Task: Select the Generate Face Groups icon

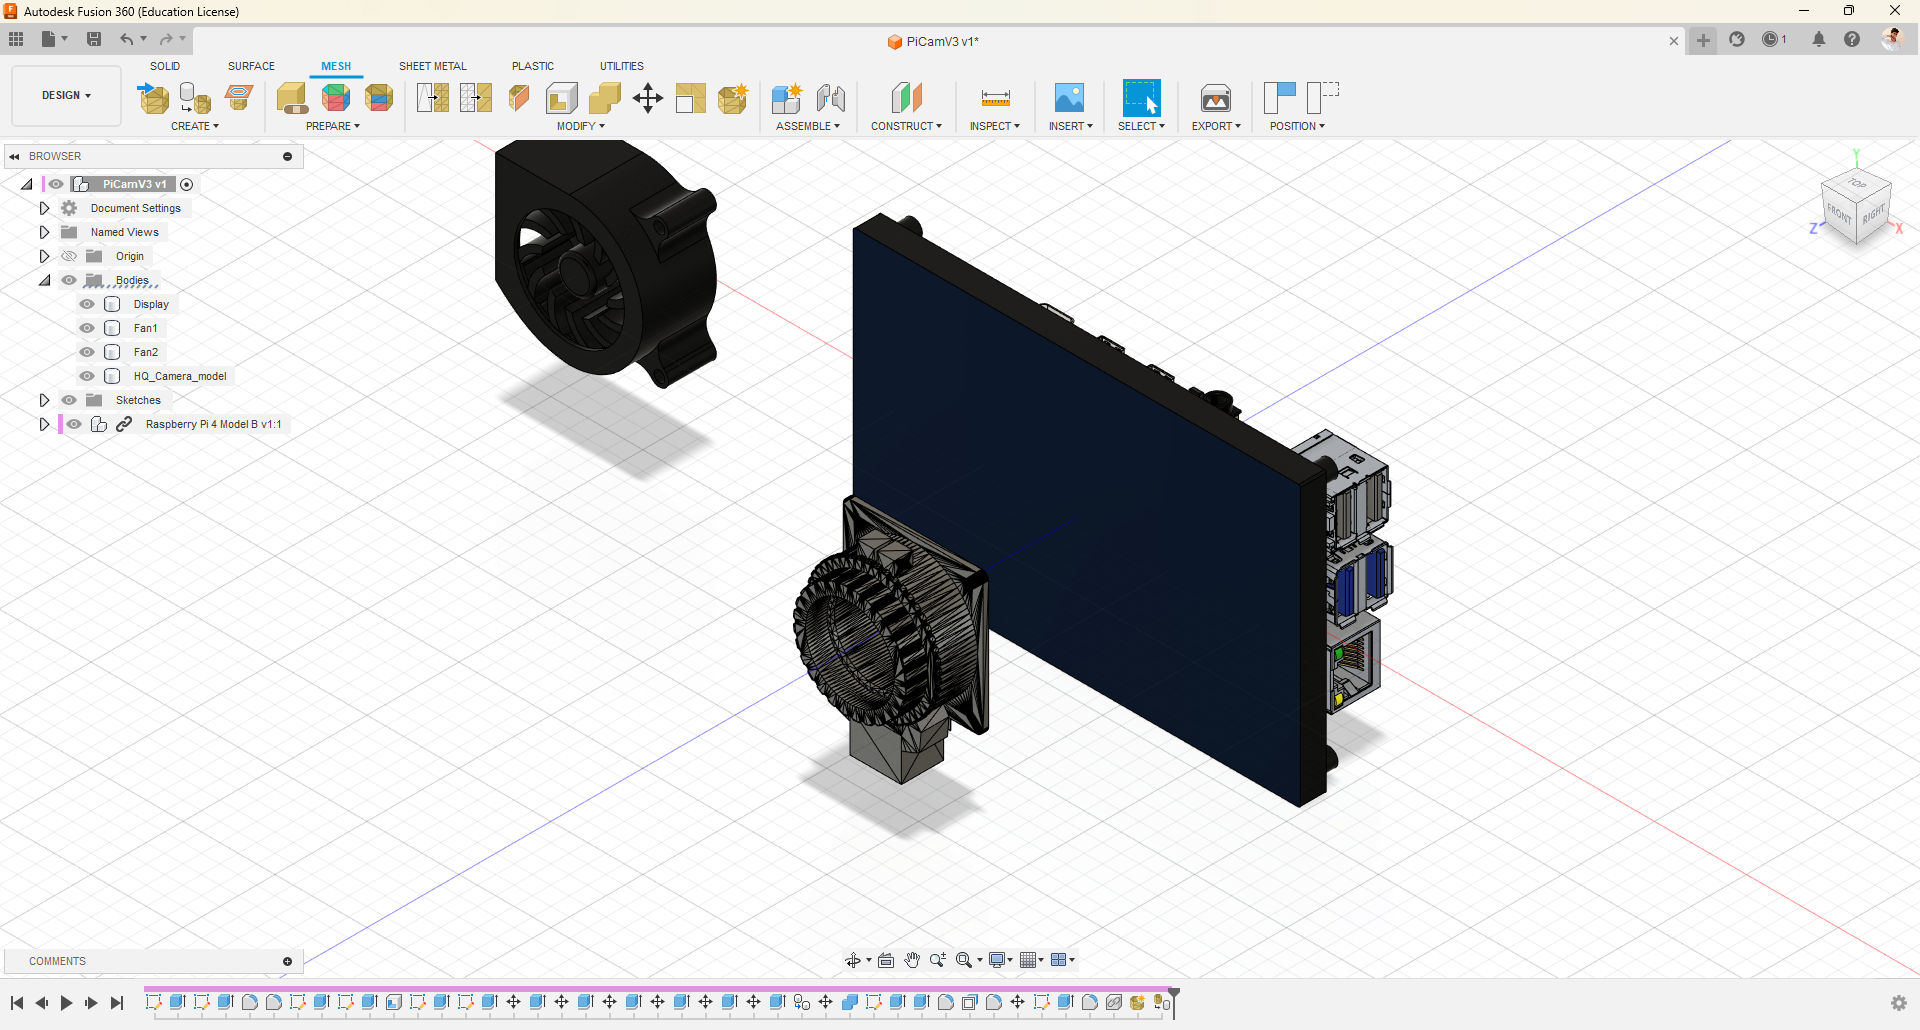Action: [x=336, y=98]
